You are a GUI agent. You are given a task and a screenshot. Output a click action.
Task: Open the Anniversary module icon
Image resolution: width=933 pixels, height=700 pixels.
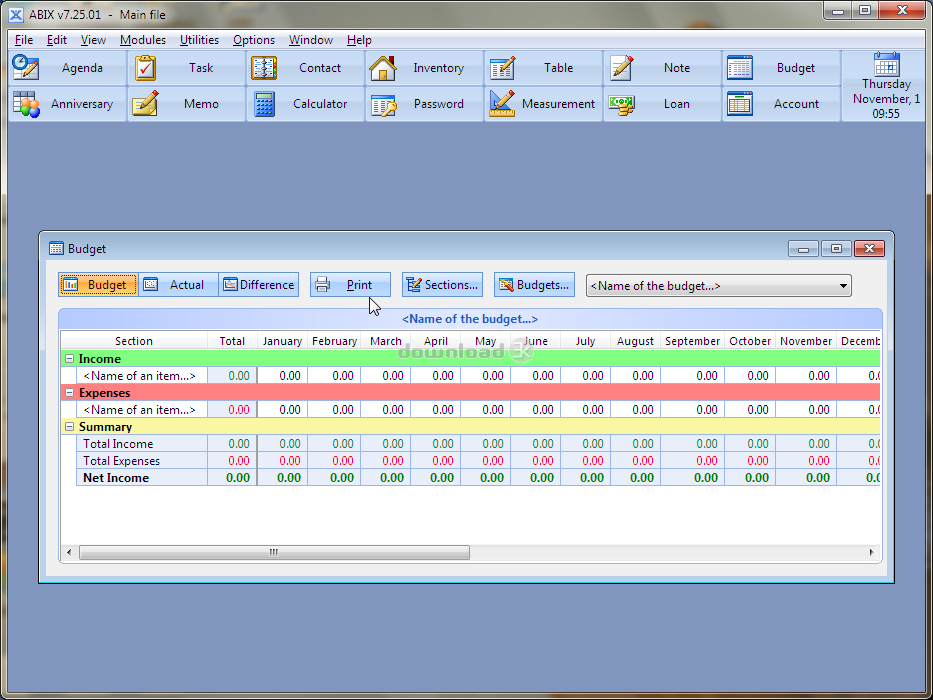click(x=26, y=104)
